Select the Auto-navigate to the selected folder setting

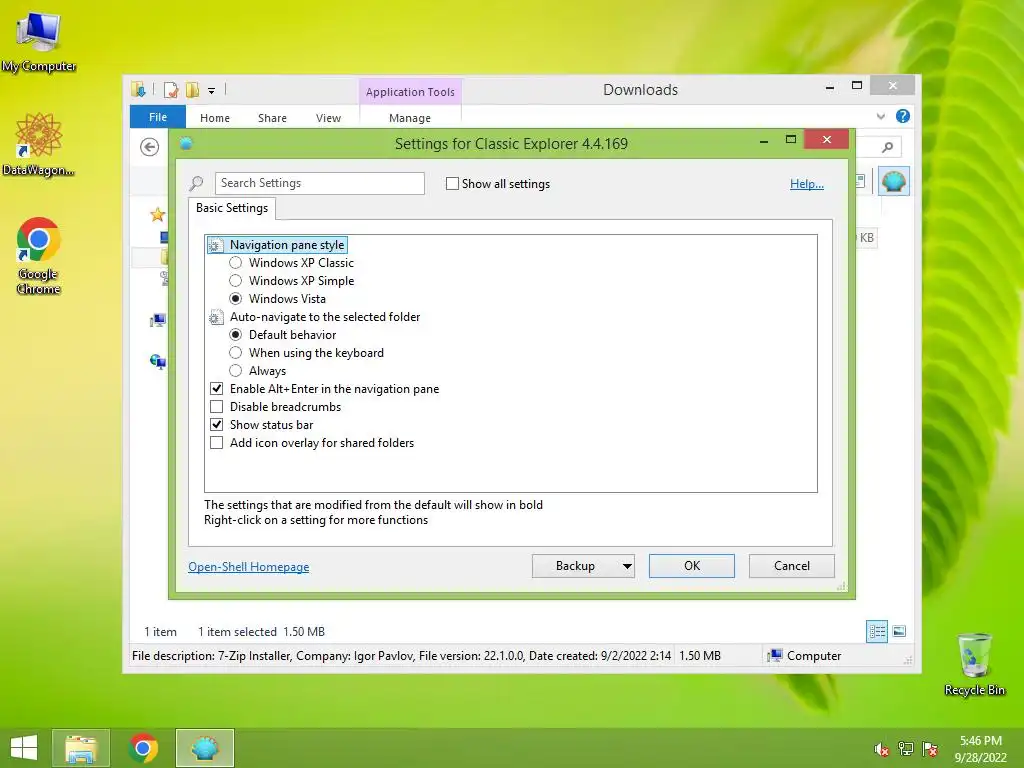point(315,317)
